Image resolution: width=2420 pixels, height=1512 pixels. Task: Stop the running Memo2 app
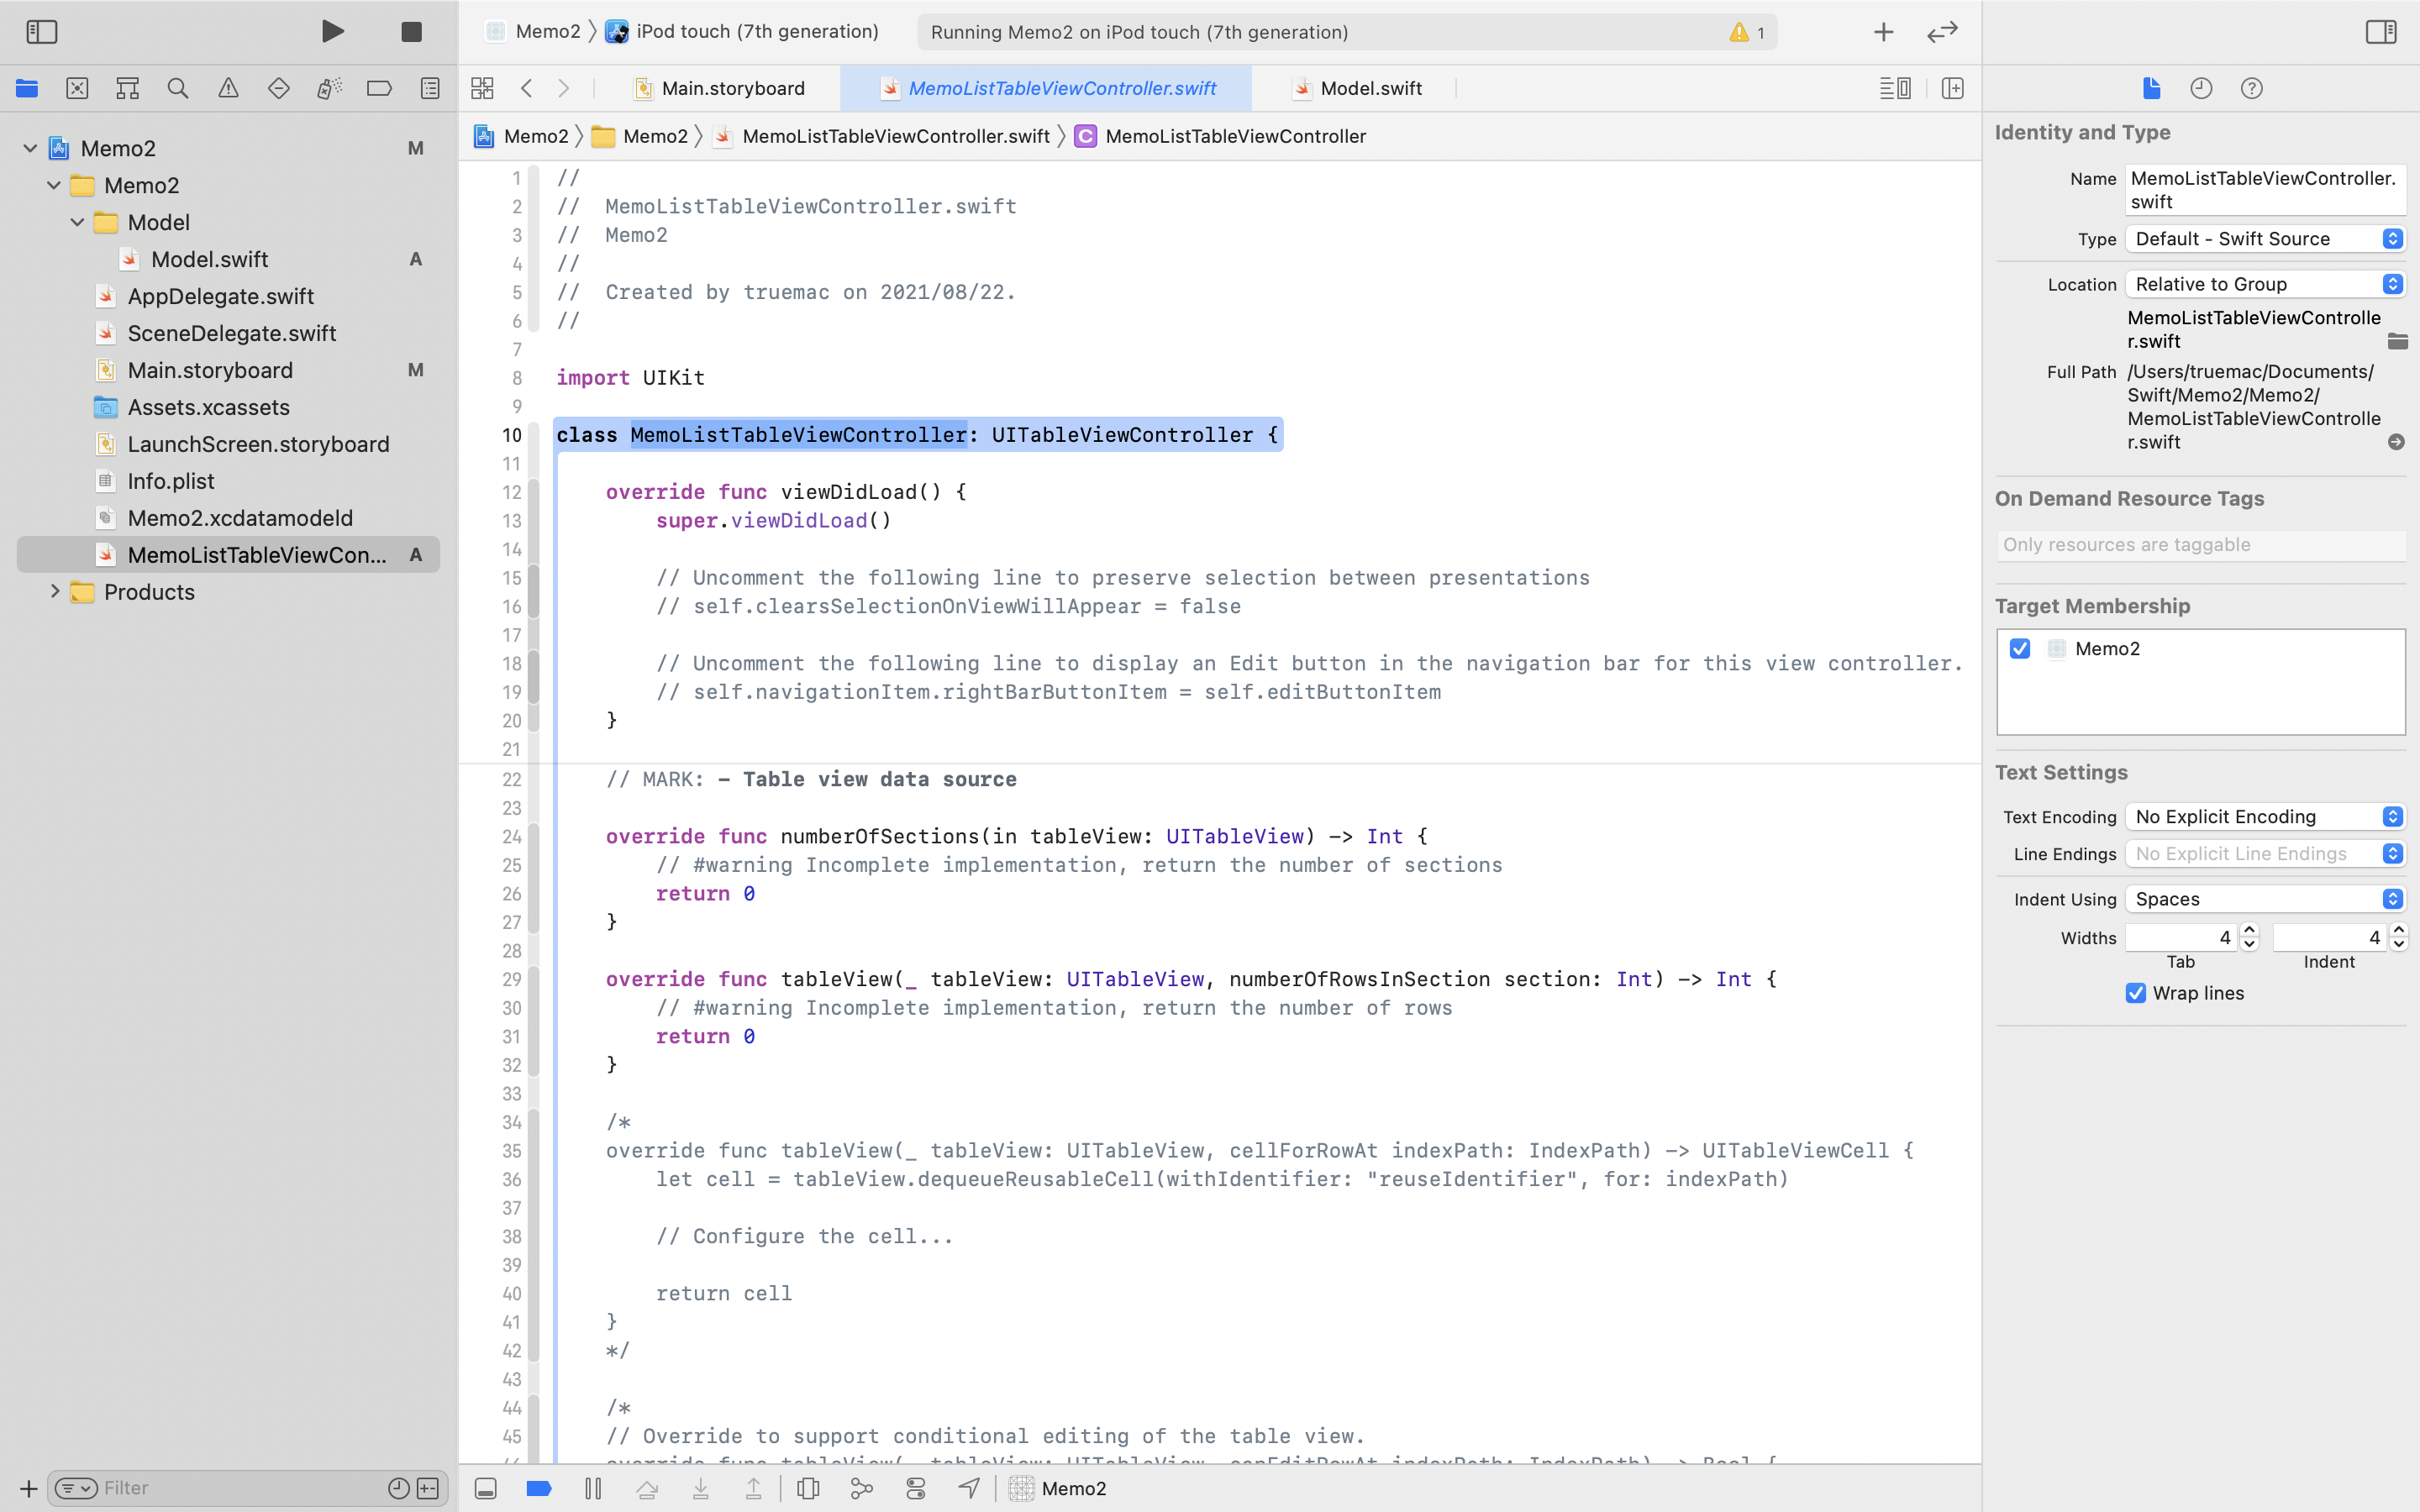tap(411, 32)
